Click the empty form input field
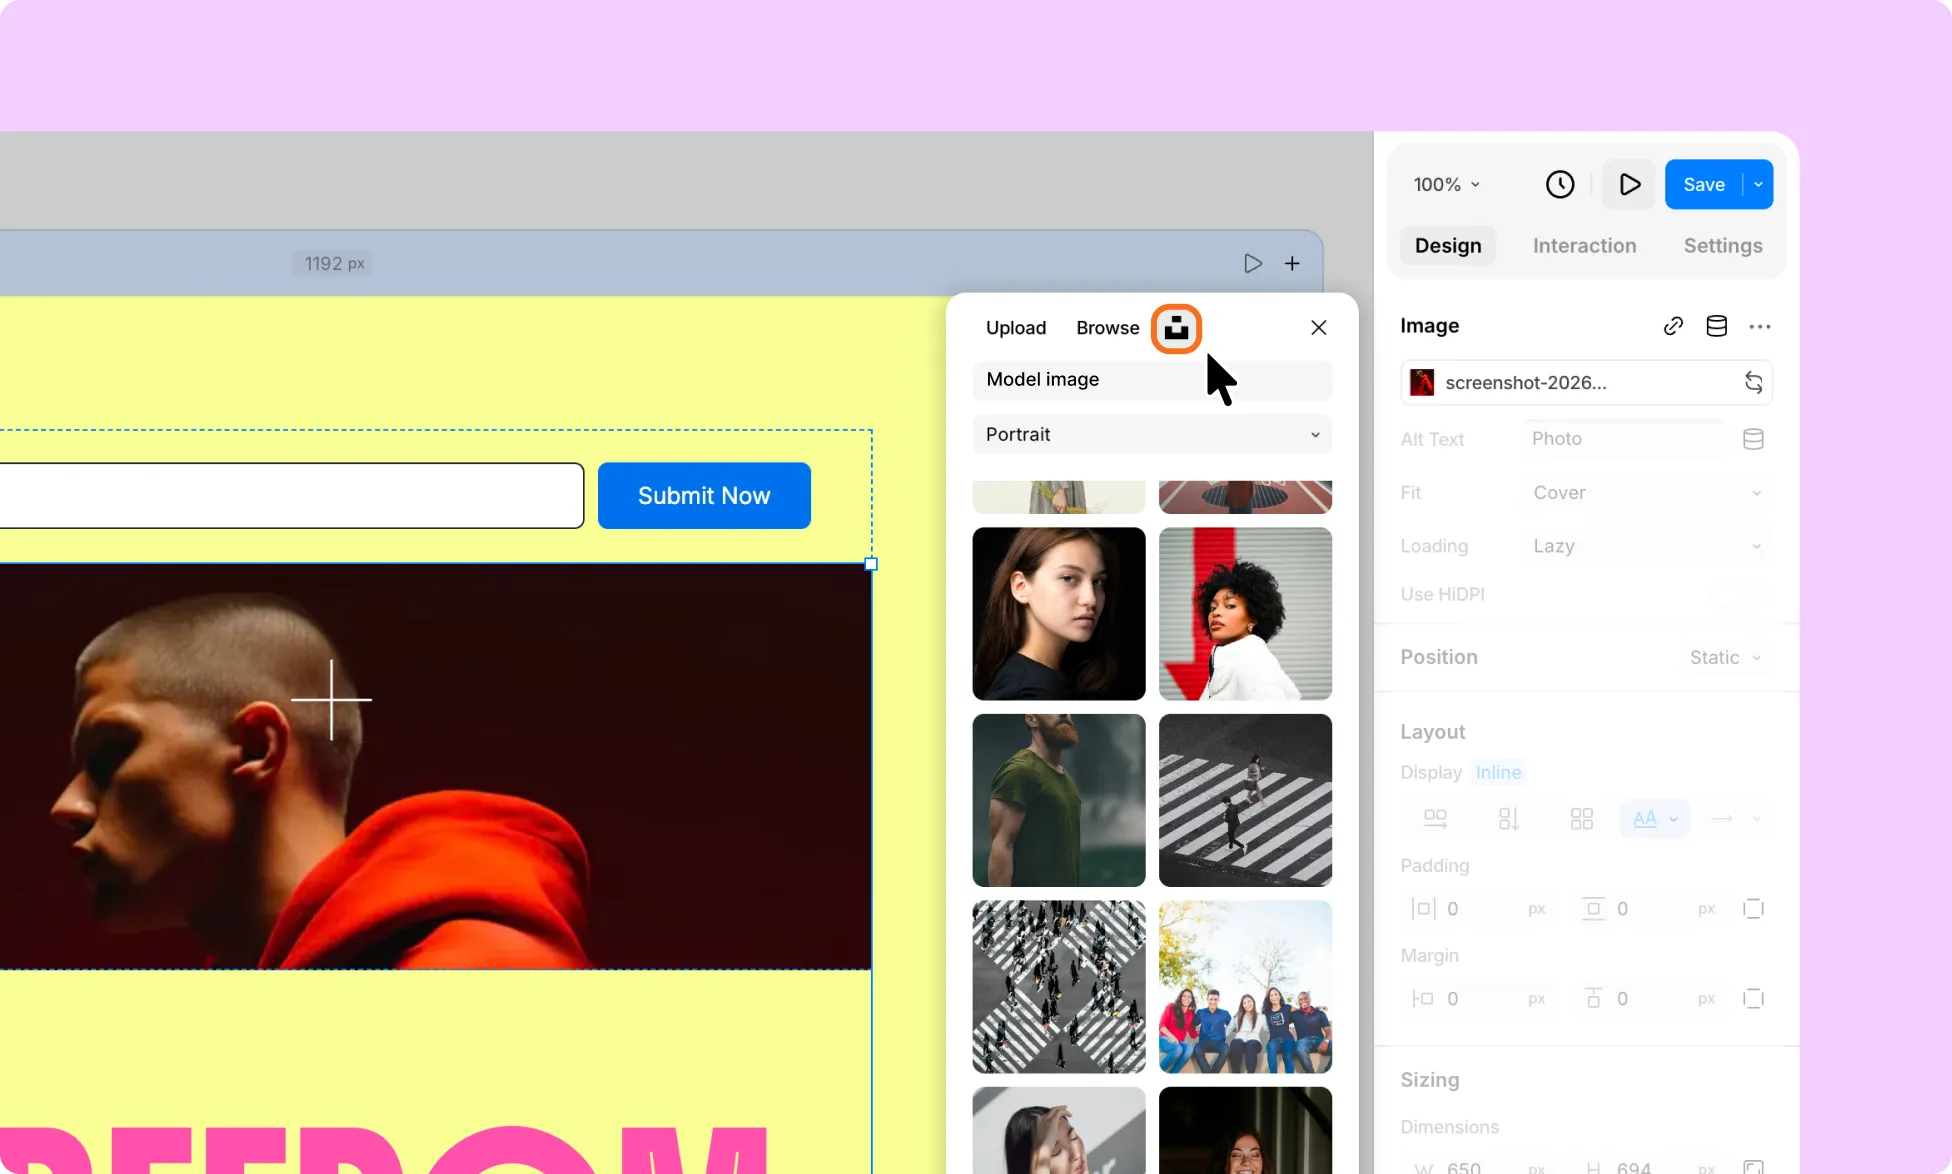1952x1174 pixels. 291,496
